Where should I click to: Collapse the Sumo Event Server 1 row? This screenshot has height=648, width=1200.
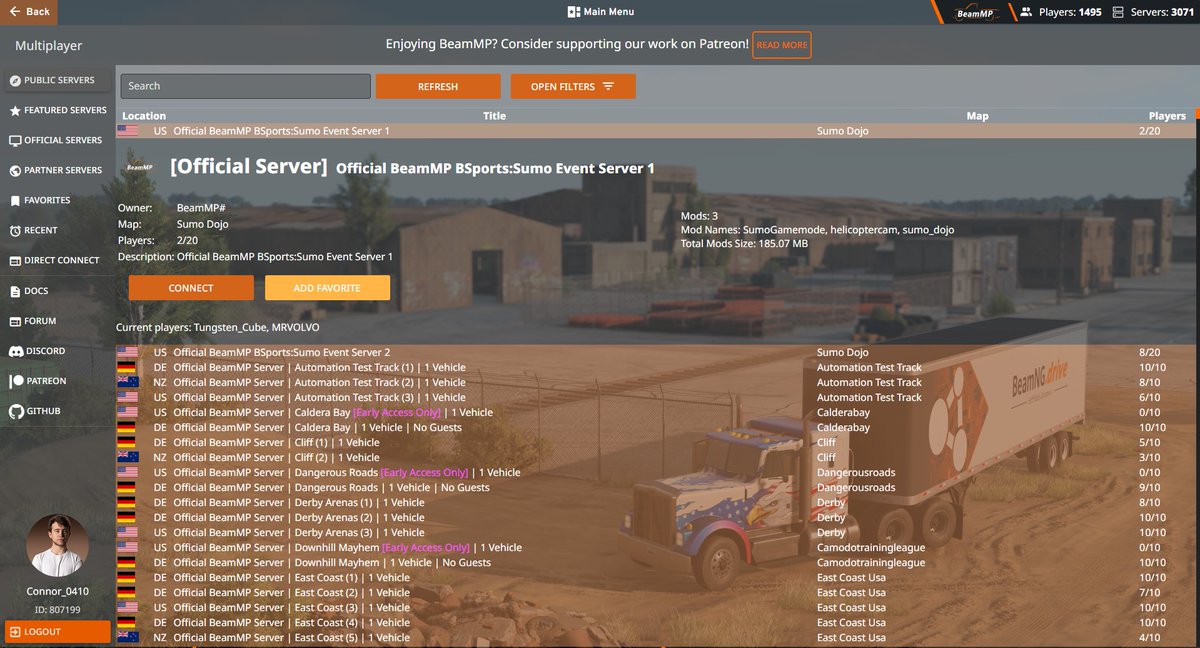(655, 131)
